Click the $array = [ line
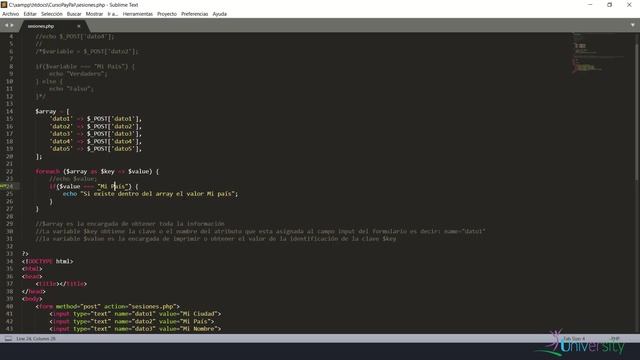The height and width of the screenshot is (360, 640). tap(52, 111)
